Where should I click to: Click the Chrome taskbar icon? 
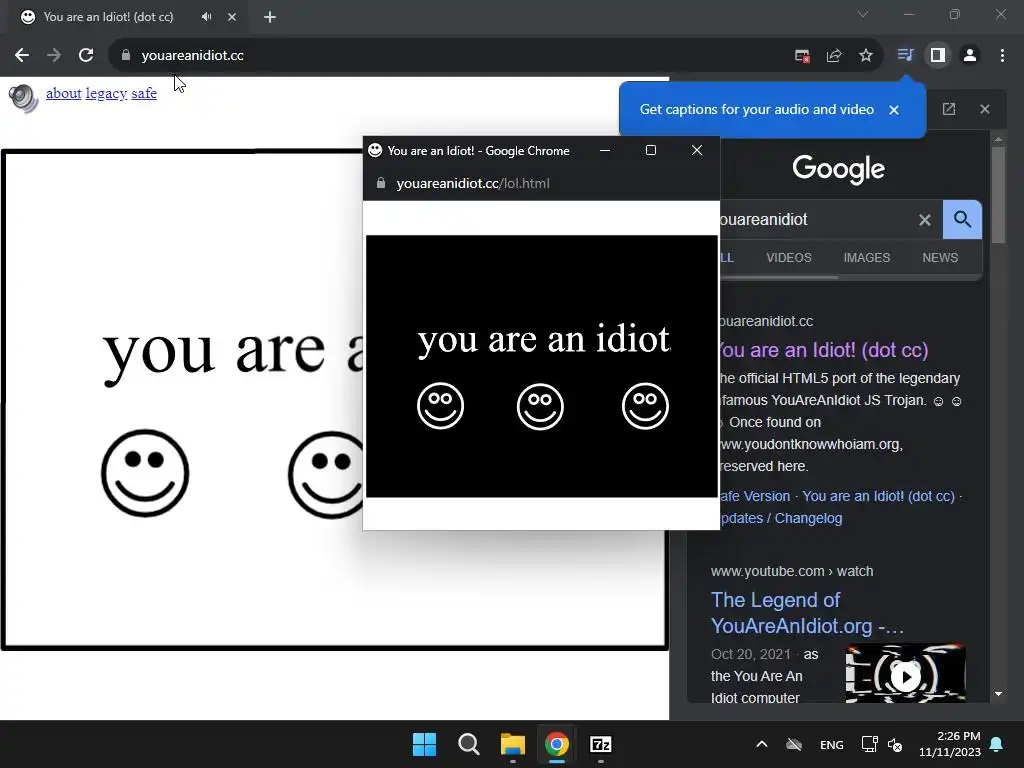coord(556,744)
